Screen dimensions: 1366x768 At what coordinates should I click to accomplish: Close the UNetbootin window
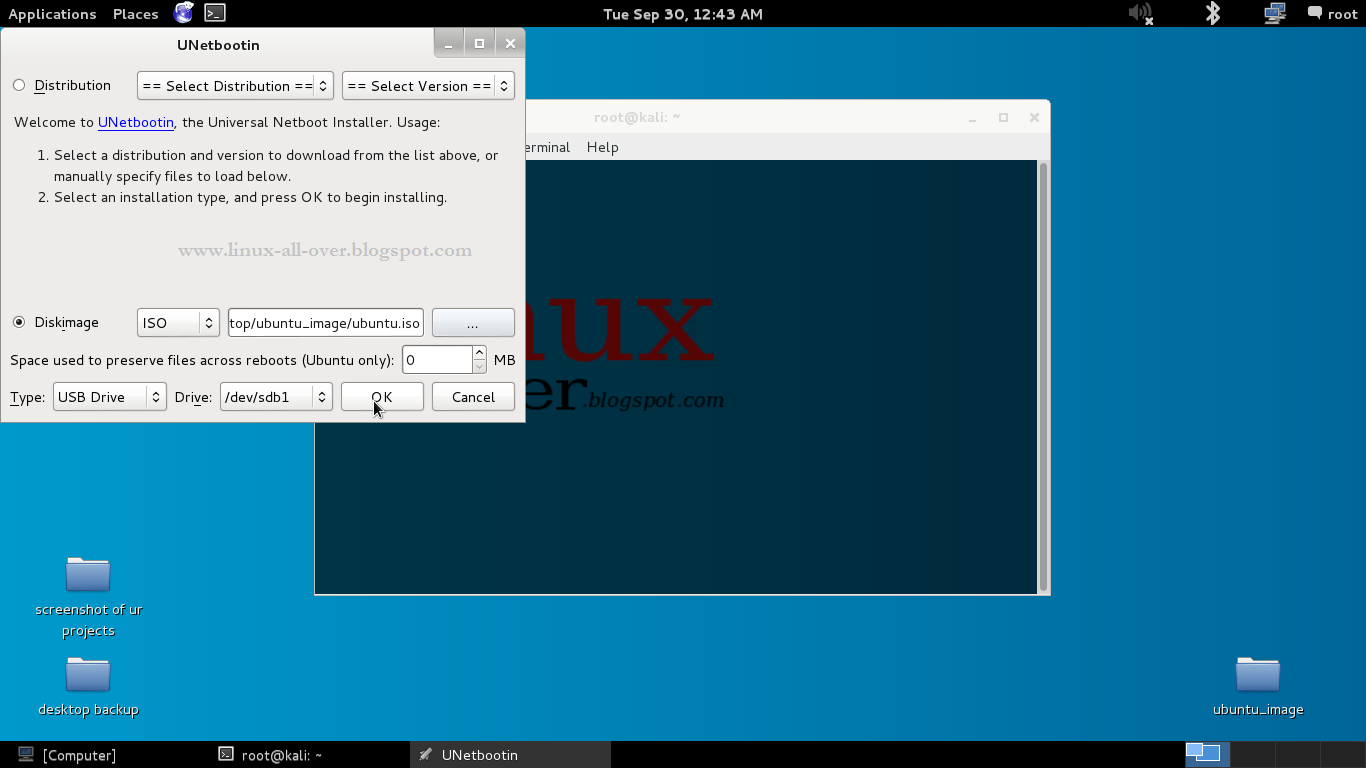[x=510, y=44]
